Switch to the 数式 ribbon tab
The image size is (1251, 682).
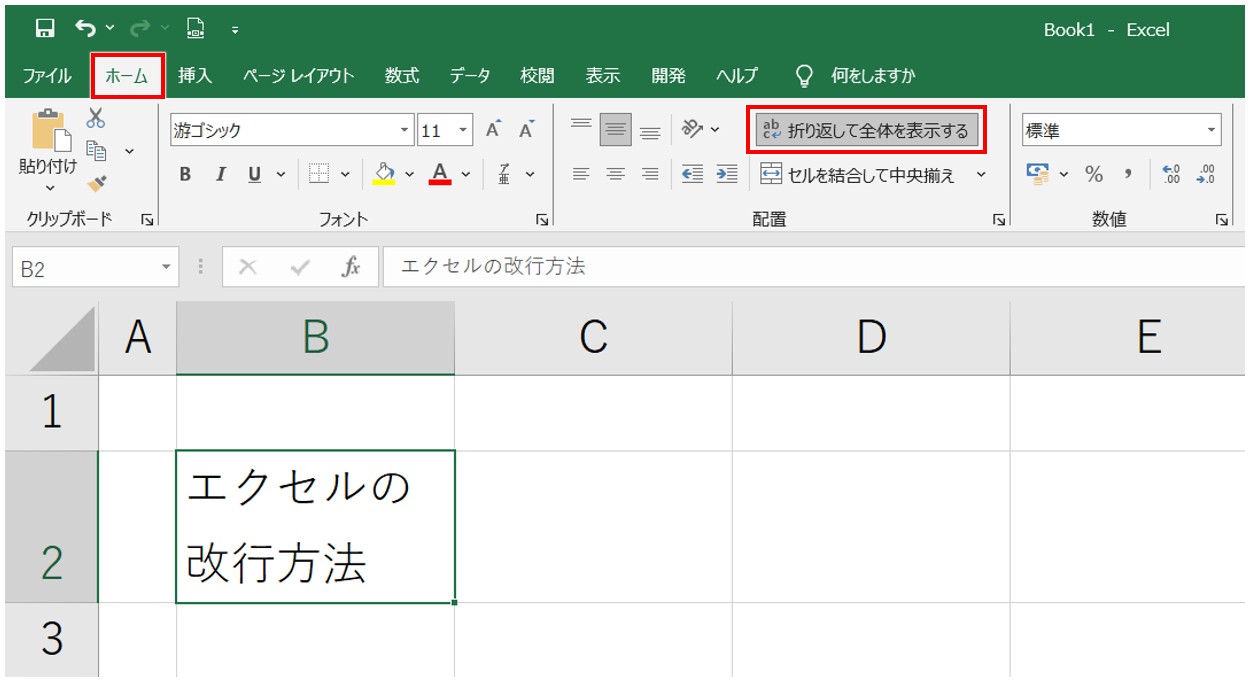point(402,76)
